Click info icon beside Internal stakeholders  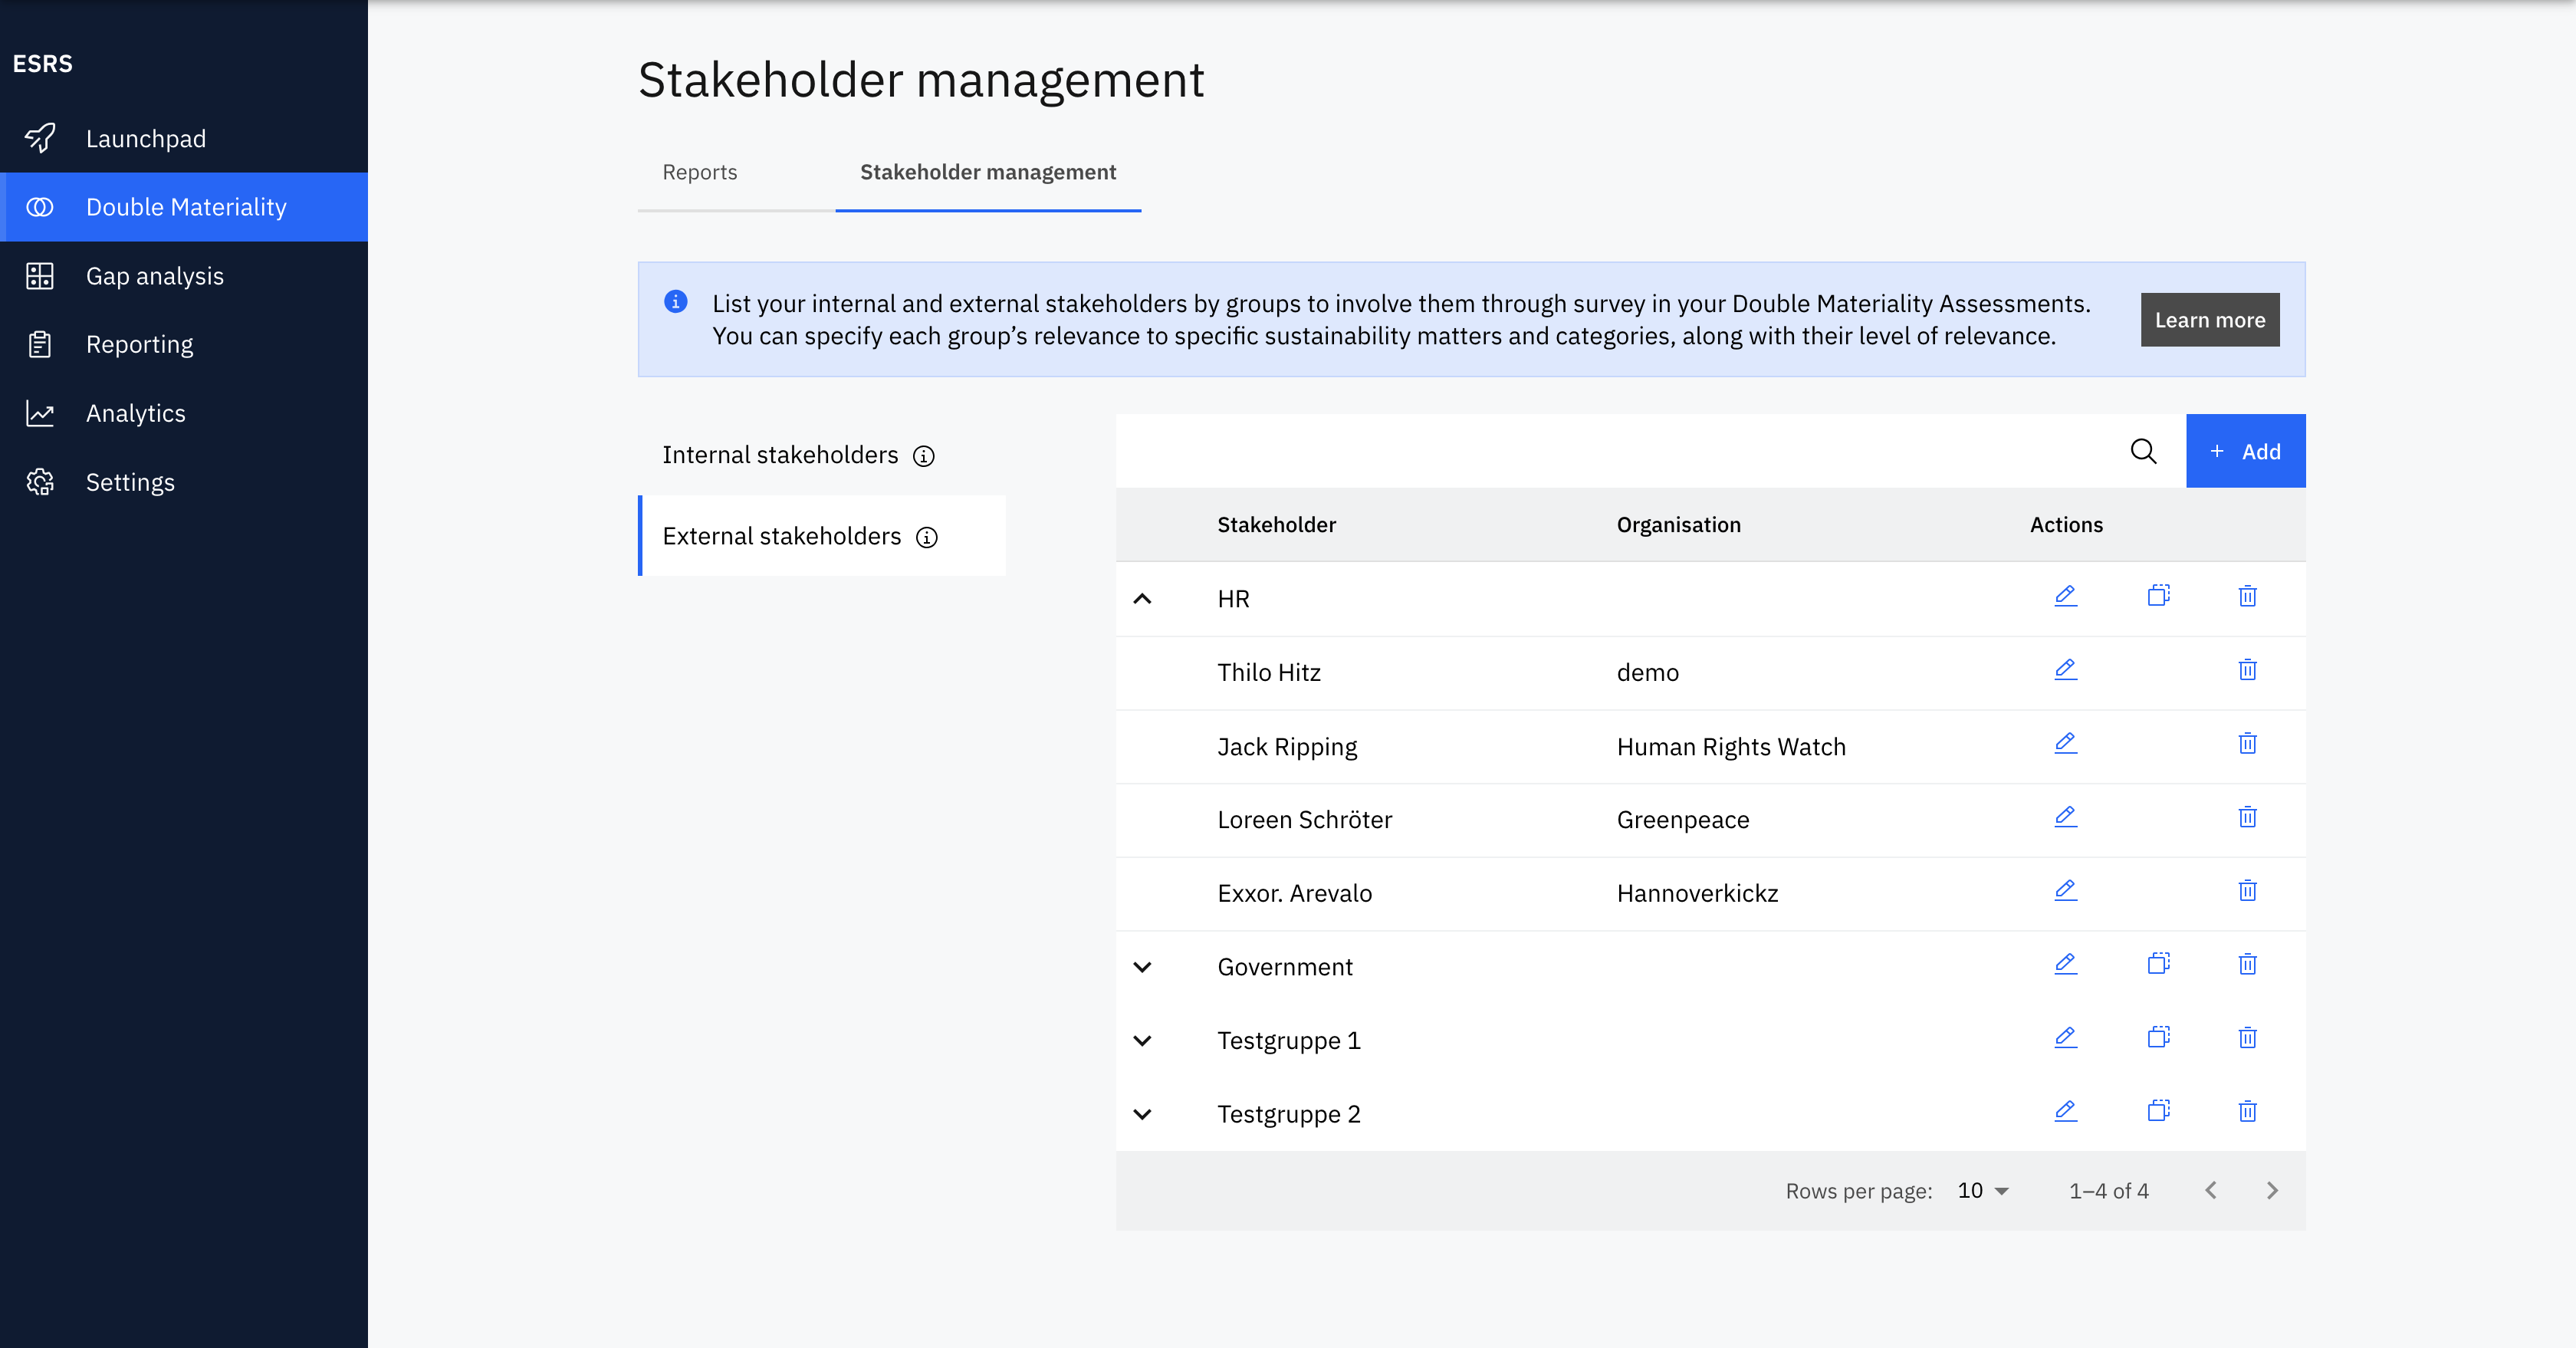(x=924, y=456)
